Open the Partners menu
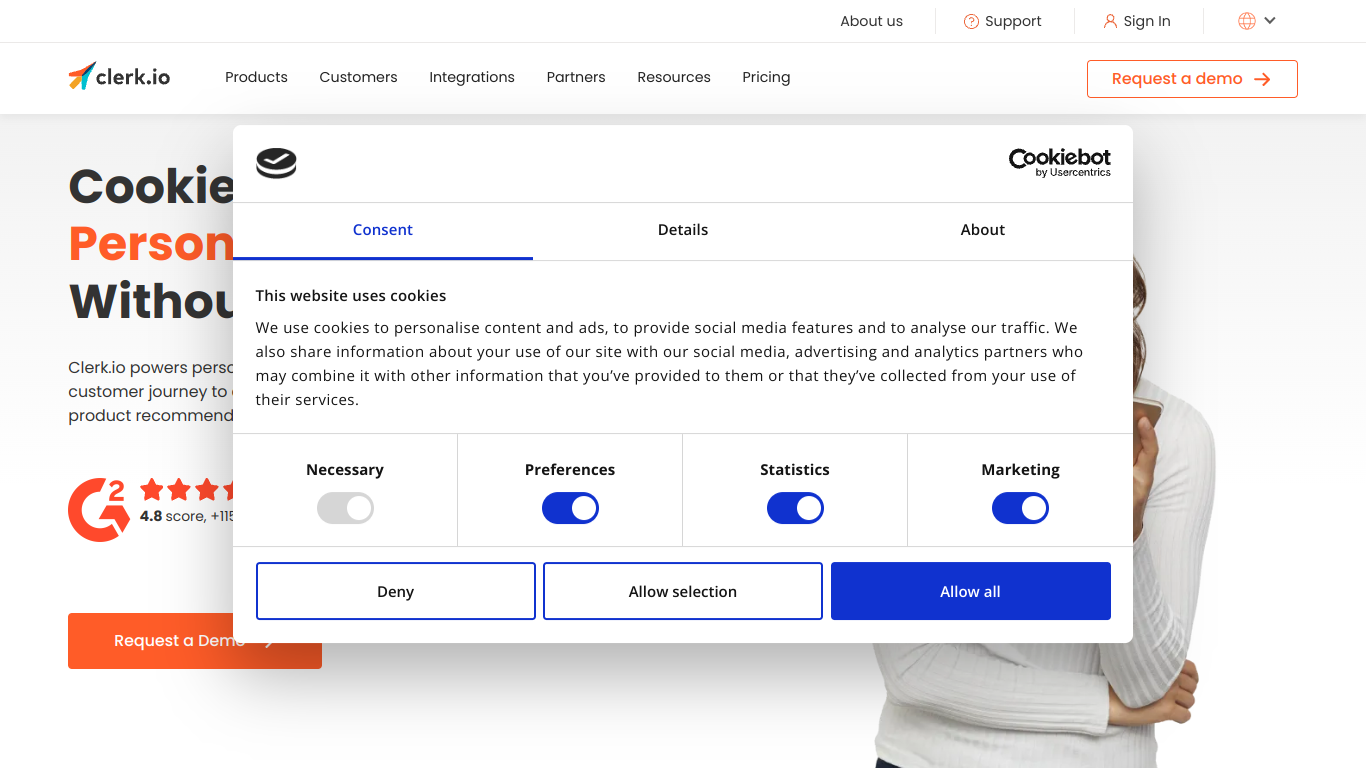1366x768 pixels. click(x=576, y=77)
